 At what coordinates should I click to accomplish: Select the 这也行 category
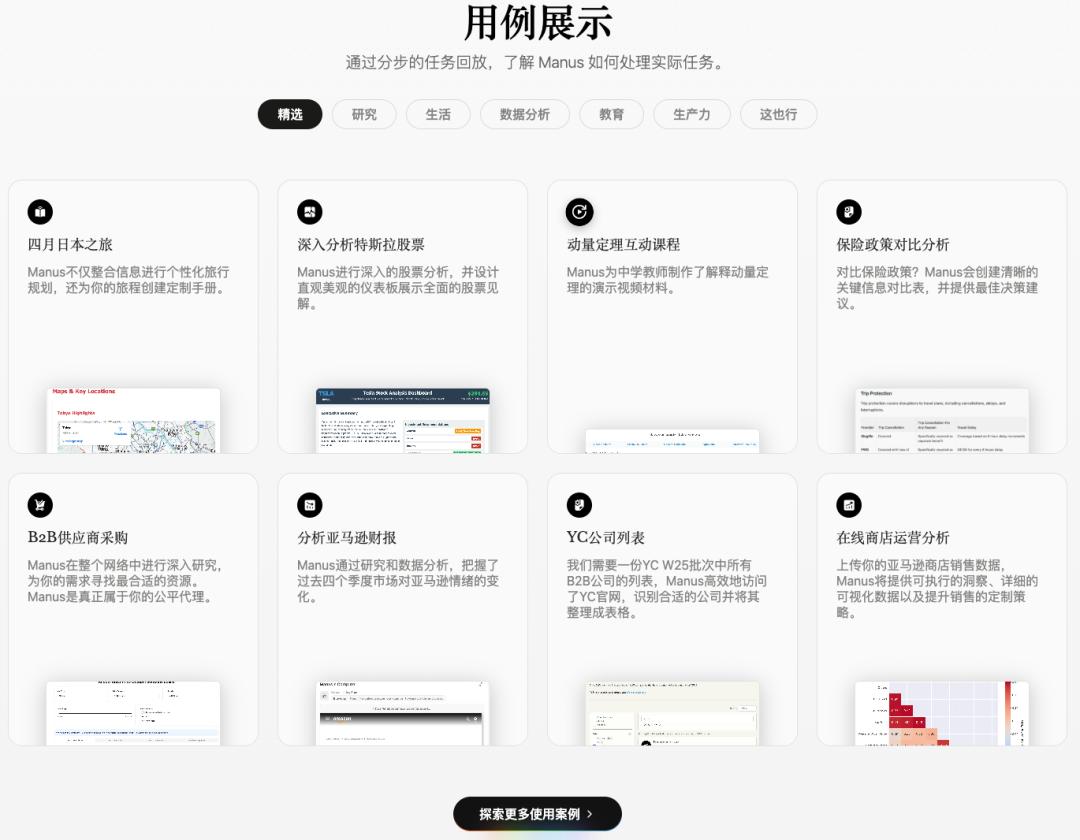pyautogui.click(x=778, y=114)
